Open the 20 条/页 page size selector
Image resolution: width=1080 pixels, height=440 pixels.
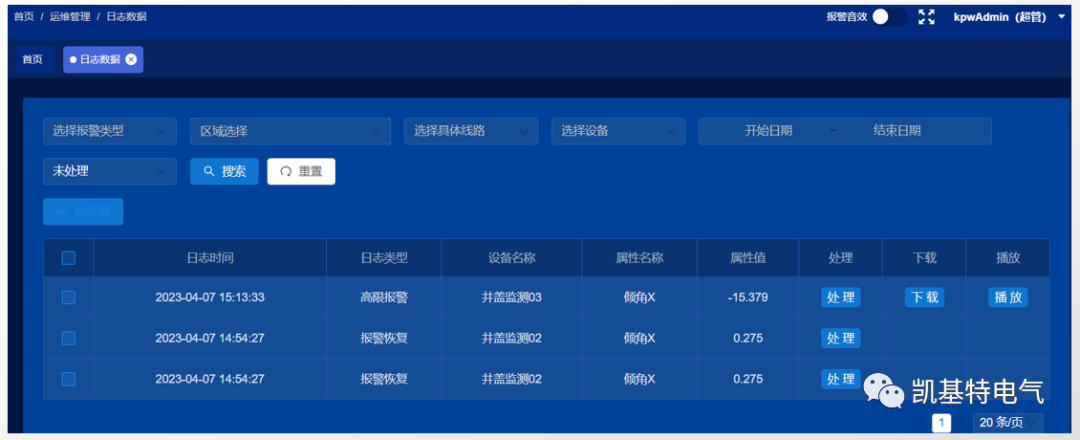[1007, 423]
